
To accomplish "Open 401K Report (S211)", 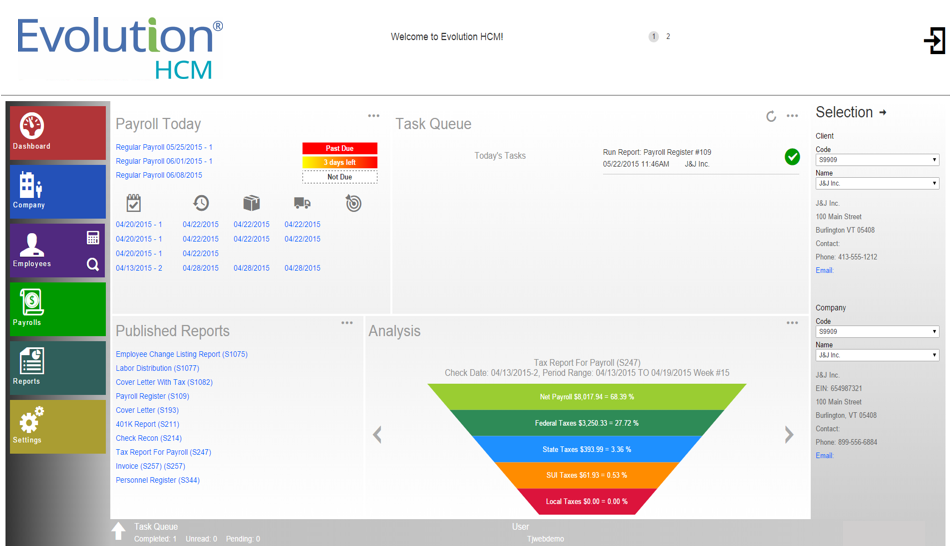I will 148,424.
